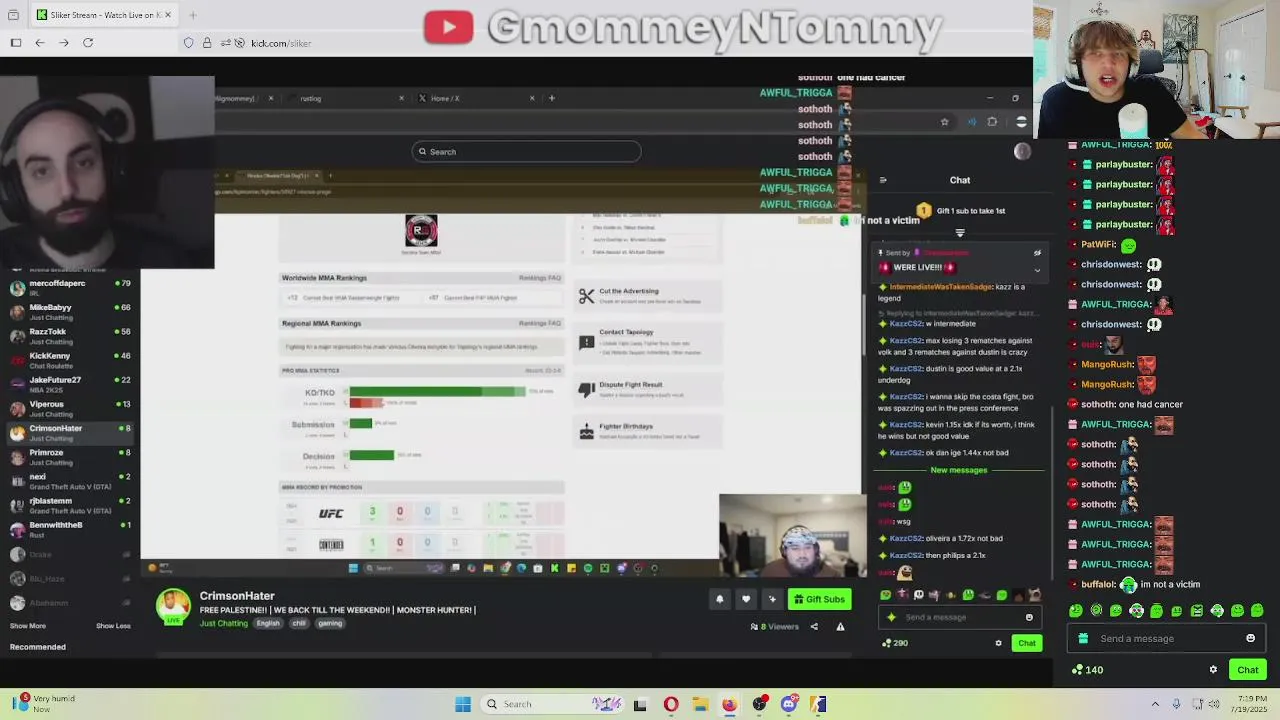1280x720 pixels.
Task: Click the Search box in inner browser
Action: pos(526,152)
